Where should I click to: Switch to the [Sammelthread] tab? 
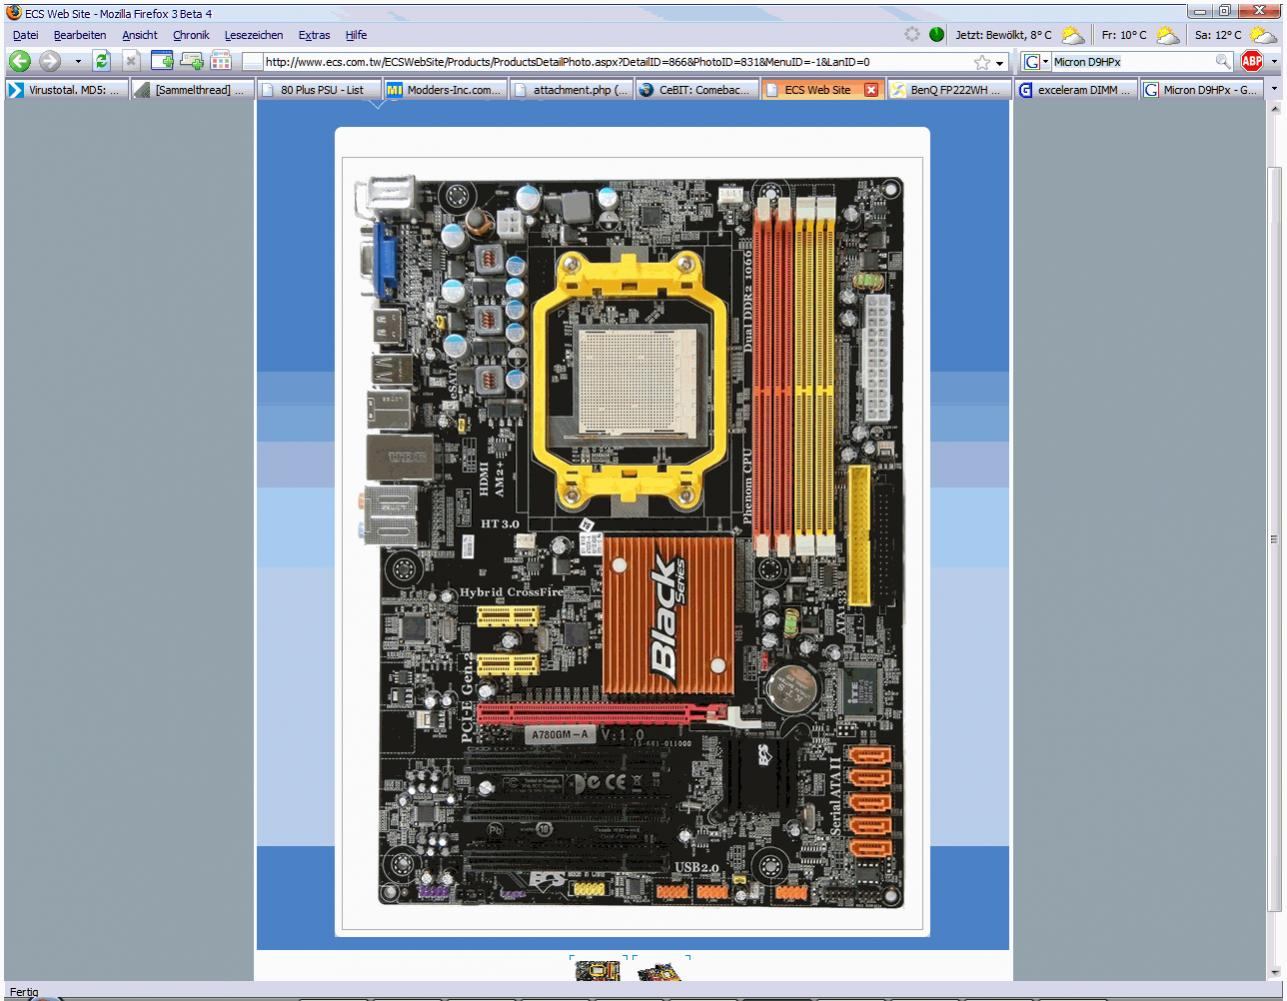coord(192,90)
